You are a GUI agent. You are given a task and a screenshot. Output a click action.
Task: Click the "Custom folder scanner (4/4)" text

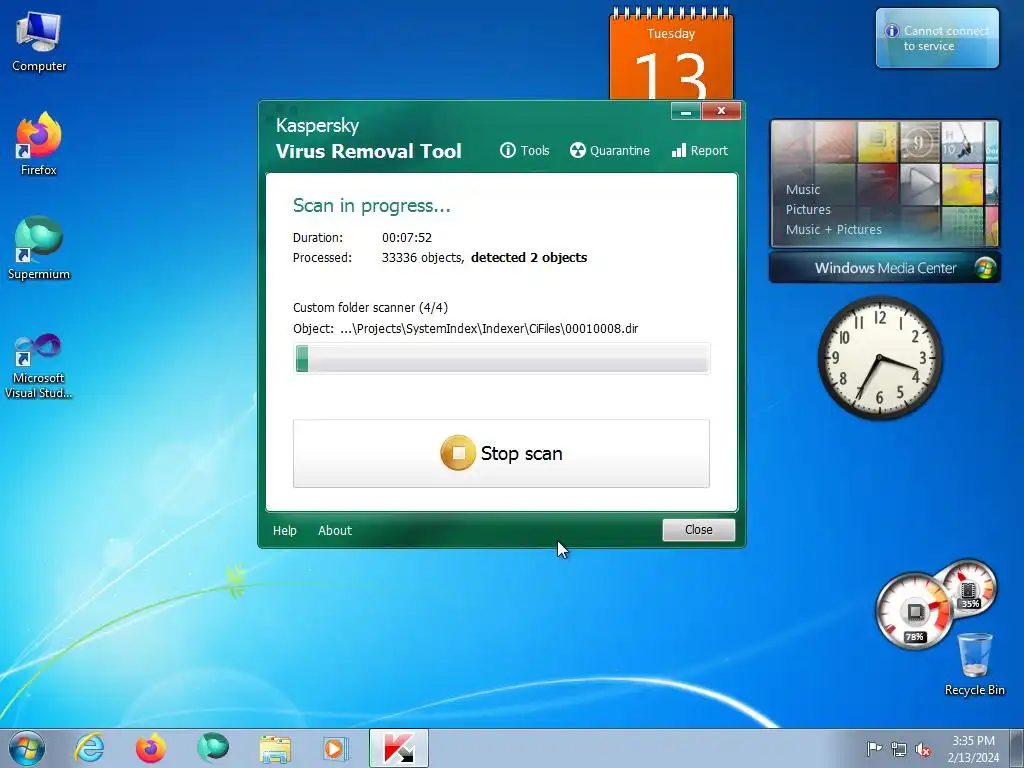370,308
